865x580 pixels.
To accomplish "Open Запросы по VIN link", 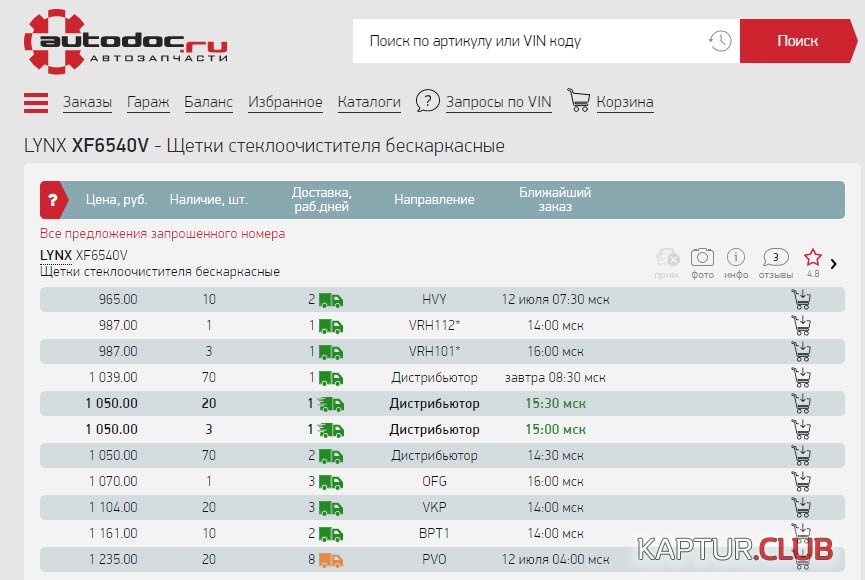I will 499,102.
